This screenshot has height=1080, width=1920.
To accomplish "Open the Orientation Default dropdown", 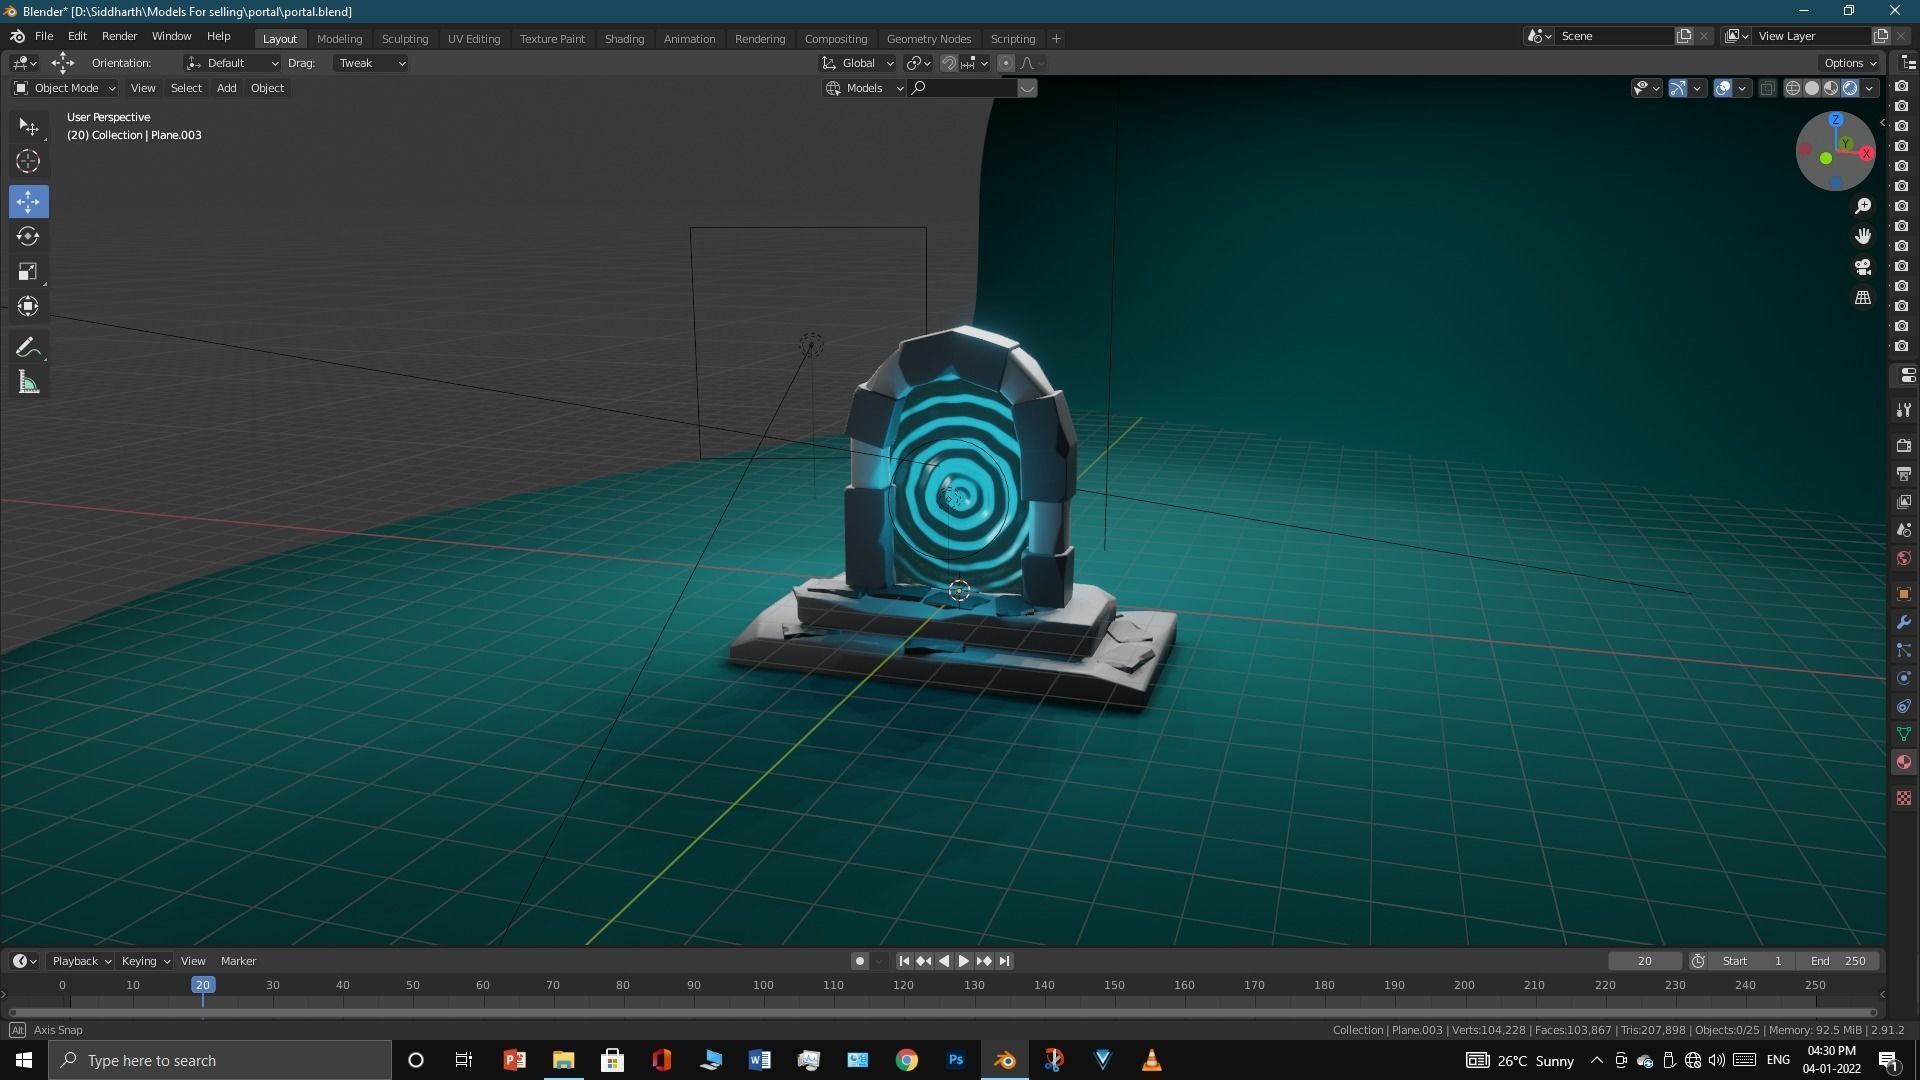I will click(x=232, y=63).
